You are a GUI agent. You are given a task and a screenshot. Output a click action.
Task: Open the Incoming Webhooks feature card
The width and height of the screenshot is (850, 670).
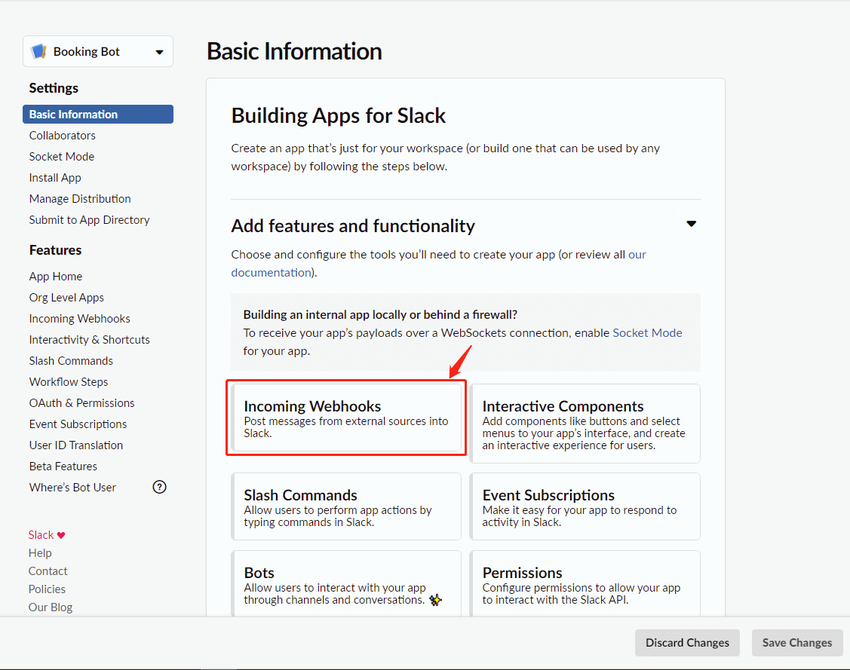(346, 419)
